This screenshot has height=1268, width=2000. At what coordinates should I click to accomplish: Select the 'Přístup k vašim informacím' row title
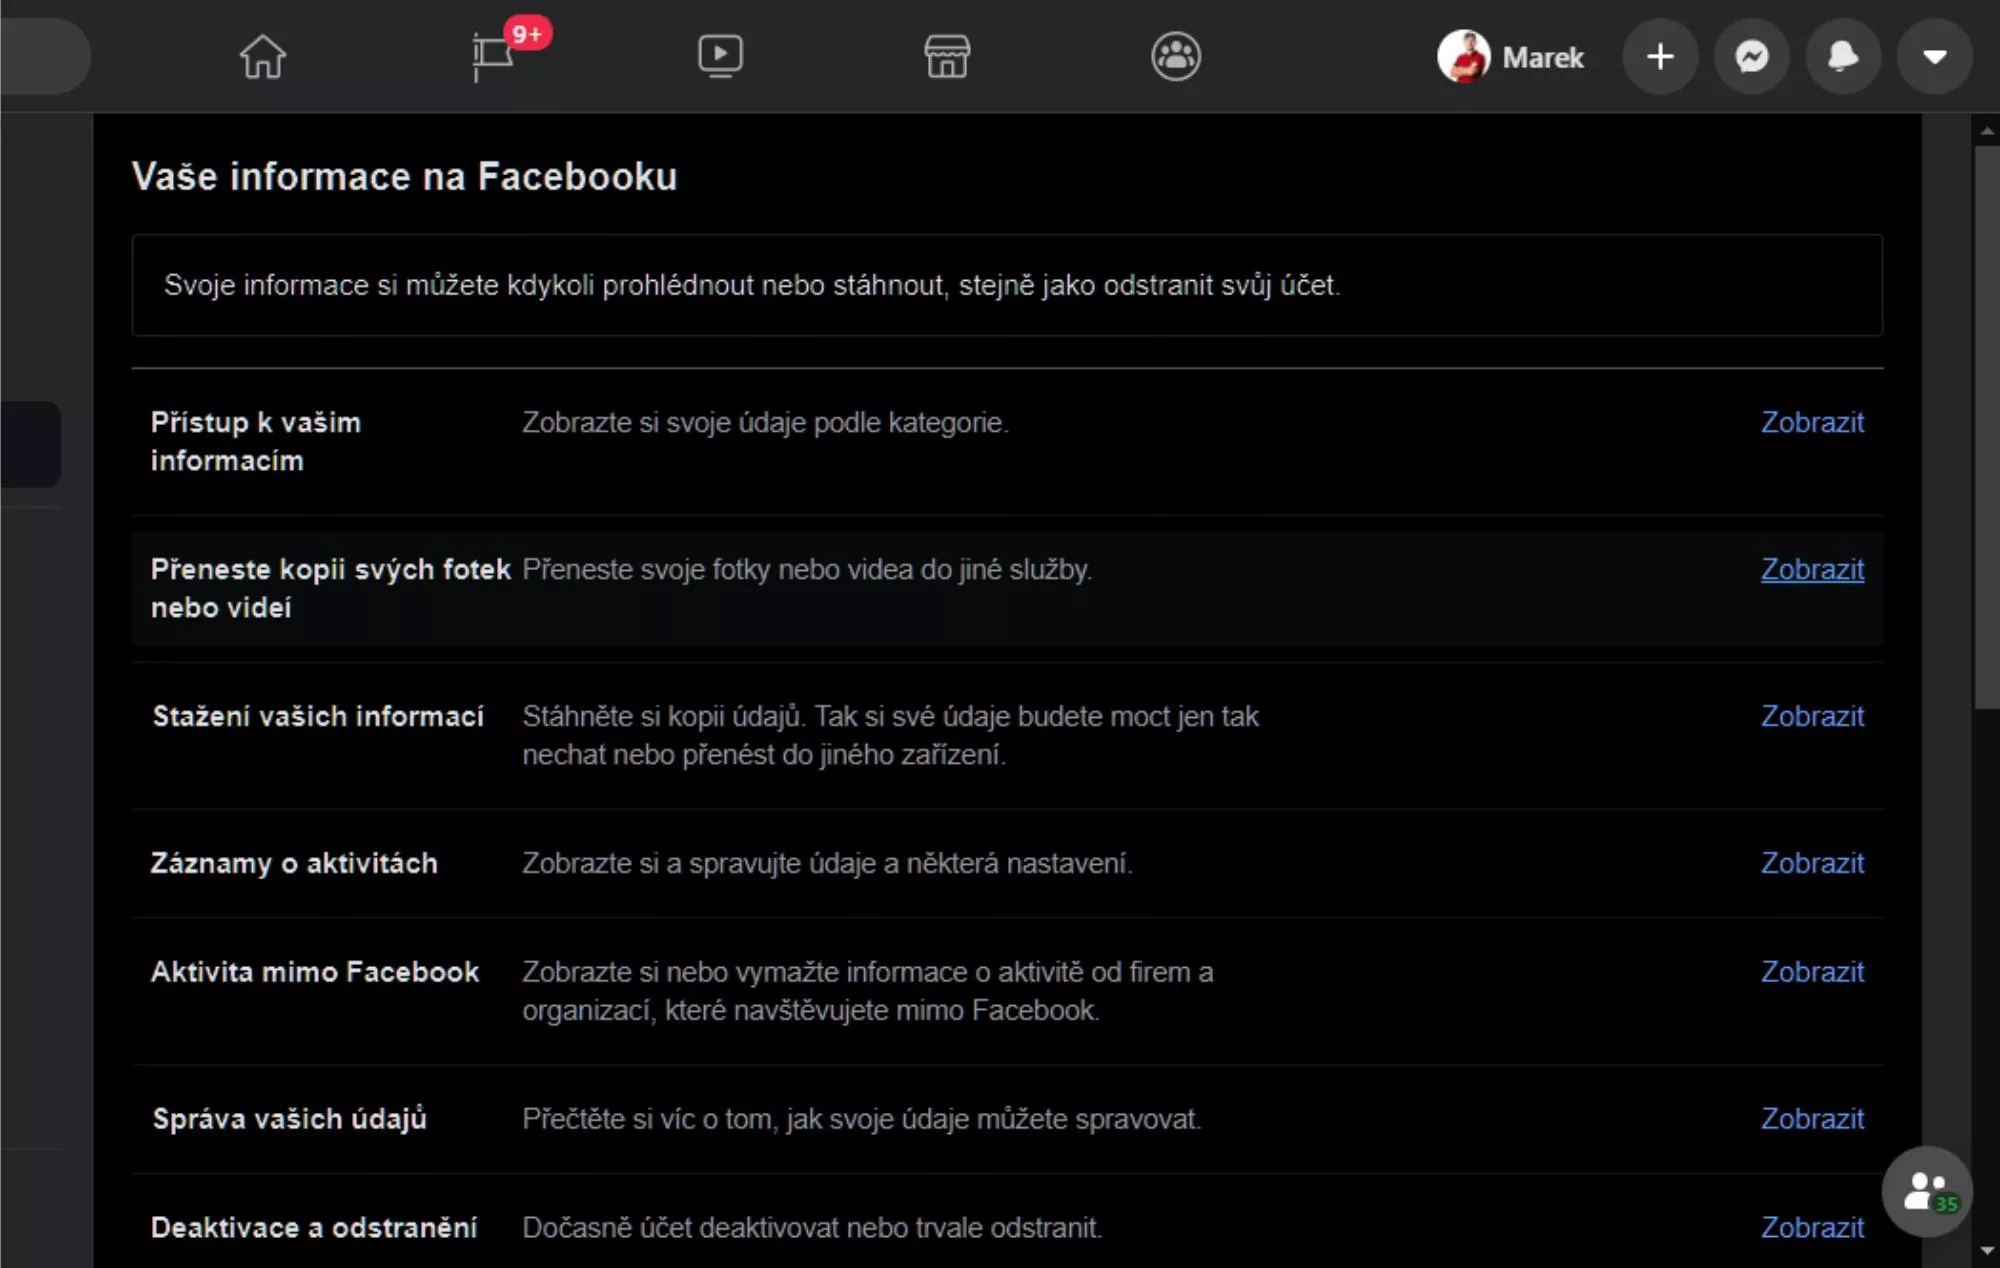[x=256, y=441]
